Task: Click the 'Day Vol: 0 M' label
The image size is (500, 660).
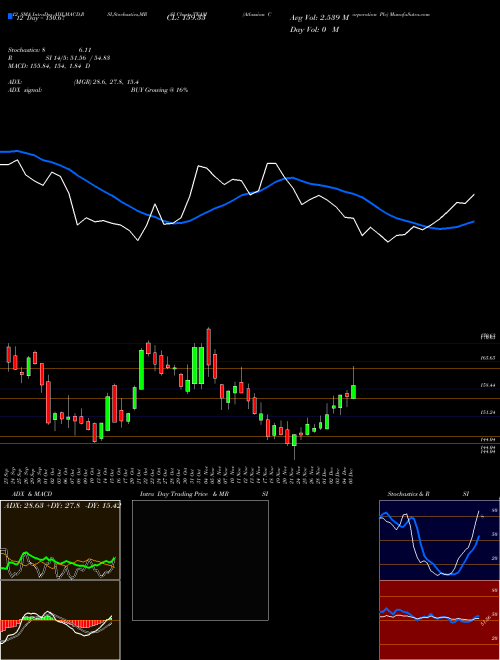Action: (314, 29)
